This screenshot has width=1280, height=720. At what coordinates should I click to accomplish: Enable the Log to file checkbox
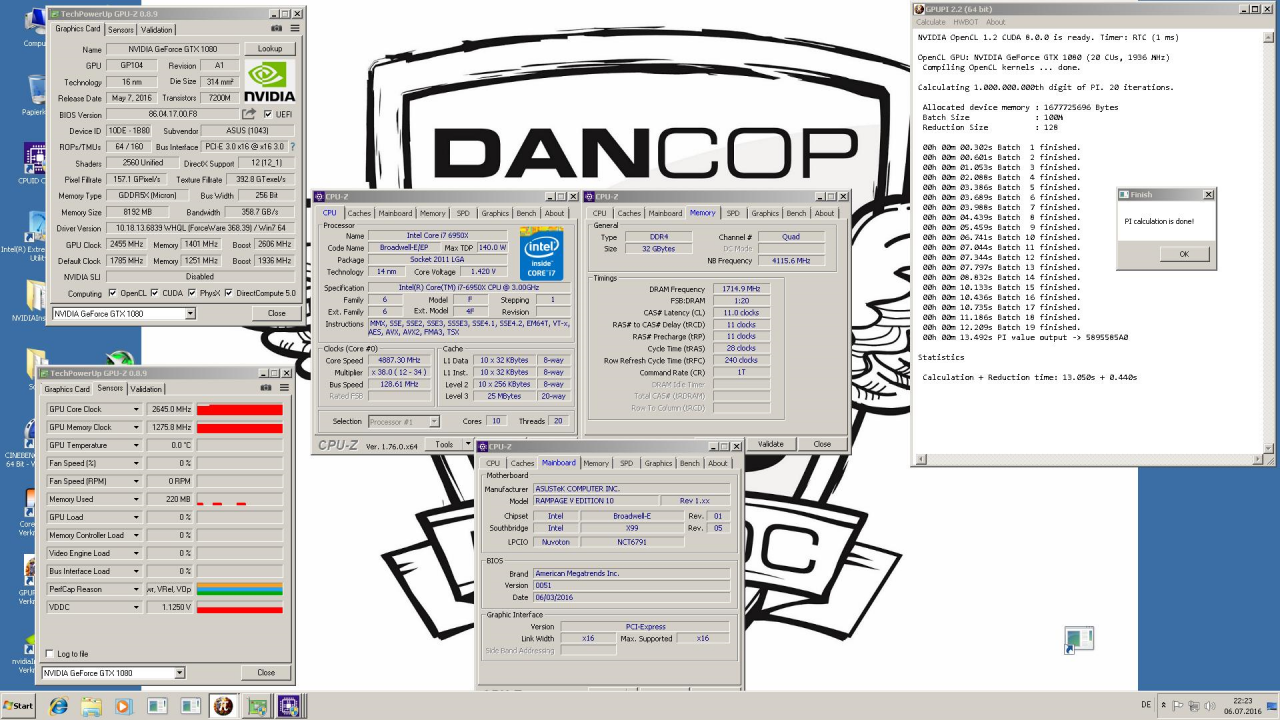(50, 654)
